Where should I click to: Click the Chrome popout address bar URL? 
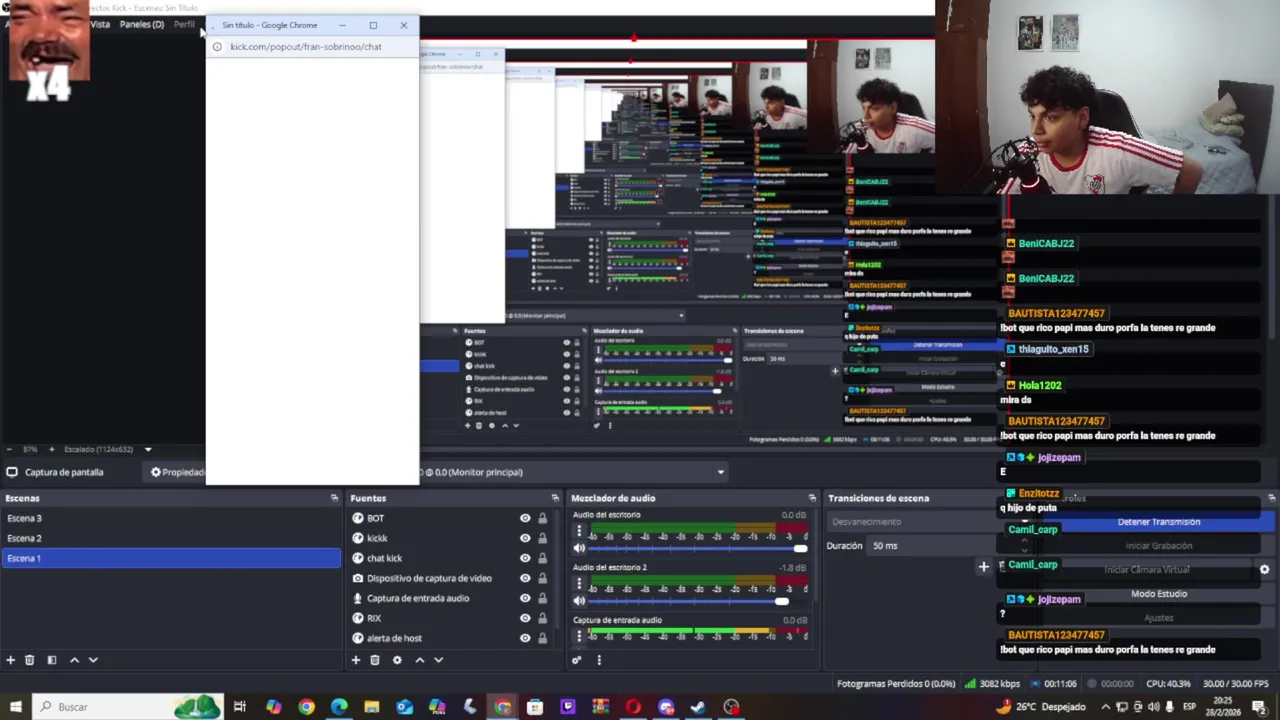[305, 47]
